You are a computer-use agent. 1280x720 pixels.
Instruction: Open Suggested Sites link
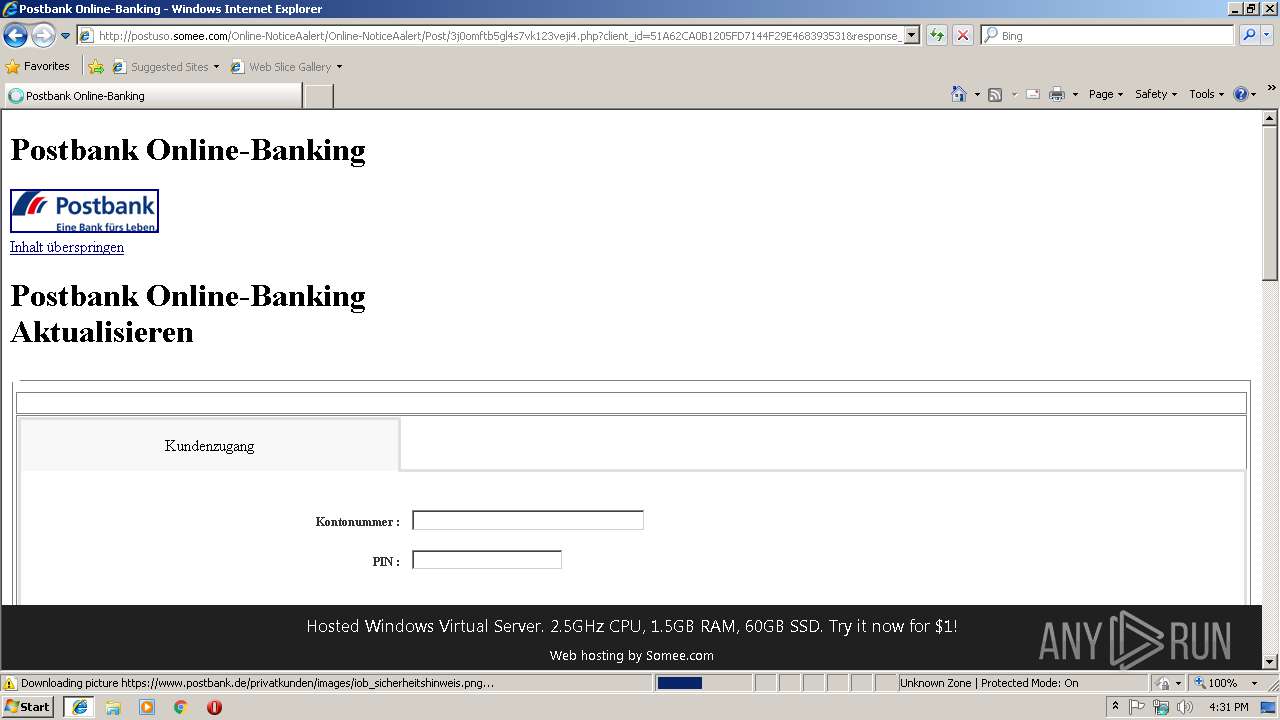point(165,67)
